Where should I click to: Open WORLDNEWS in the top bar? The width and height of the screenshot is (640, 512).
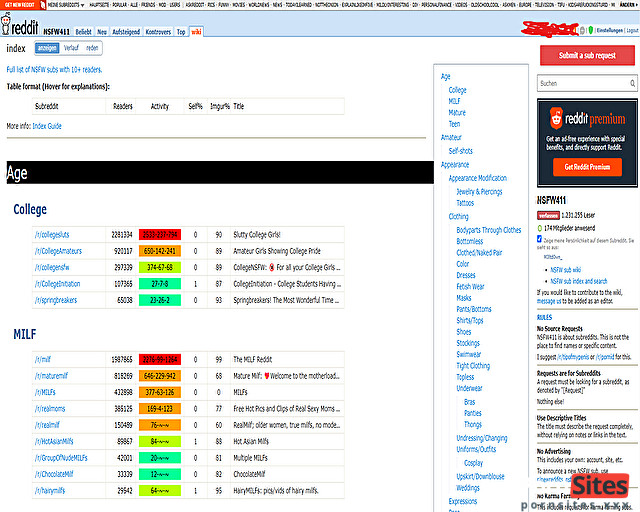(259, 5)
